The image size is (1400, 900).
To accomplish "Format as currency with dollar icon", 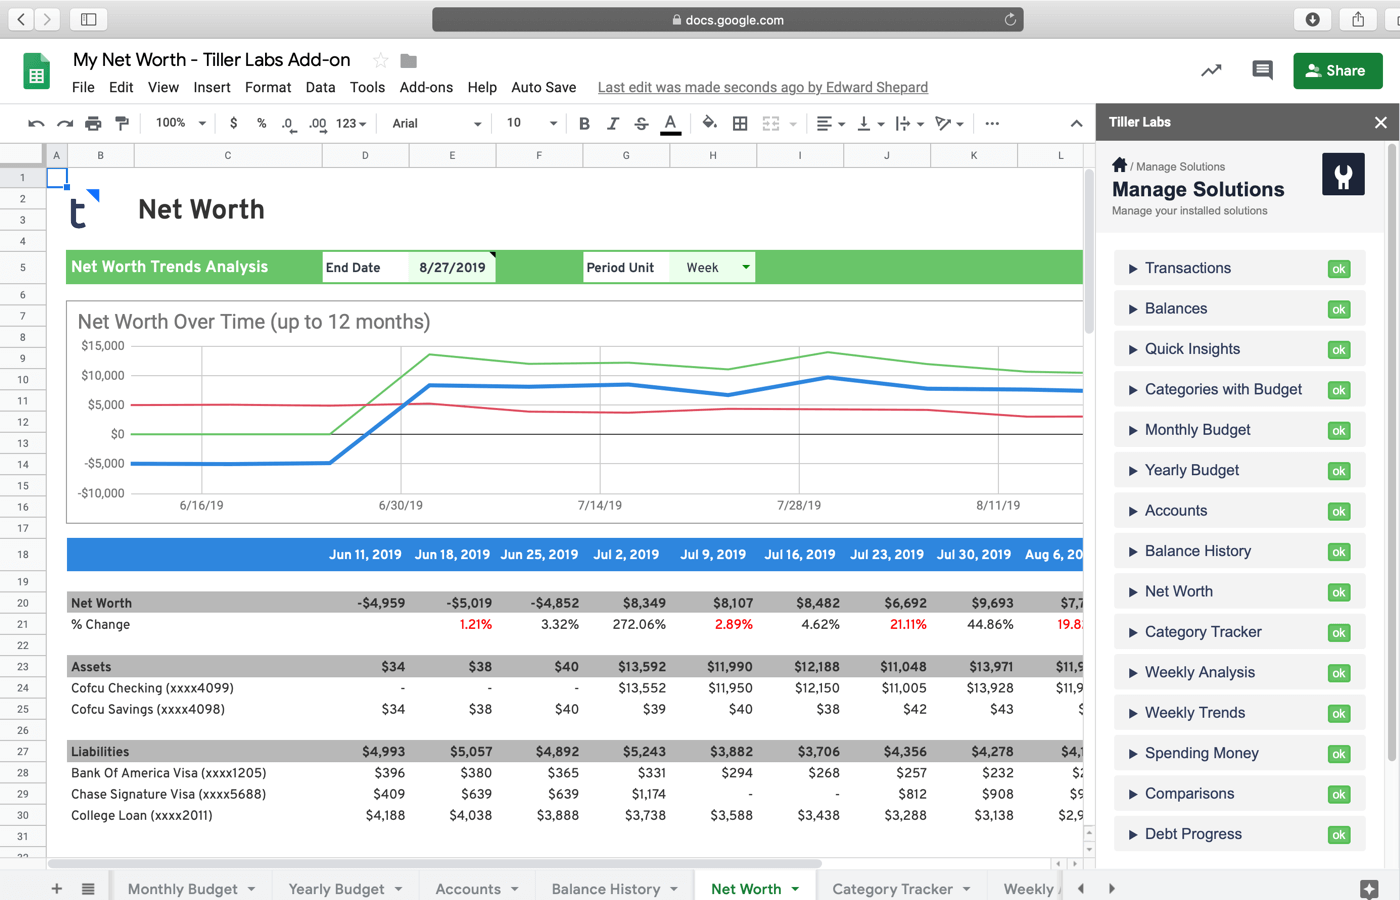I will 233,123.
